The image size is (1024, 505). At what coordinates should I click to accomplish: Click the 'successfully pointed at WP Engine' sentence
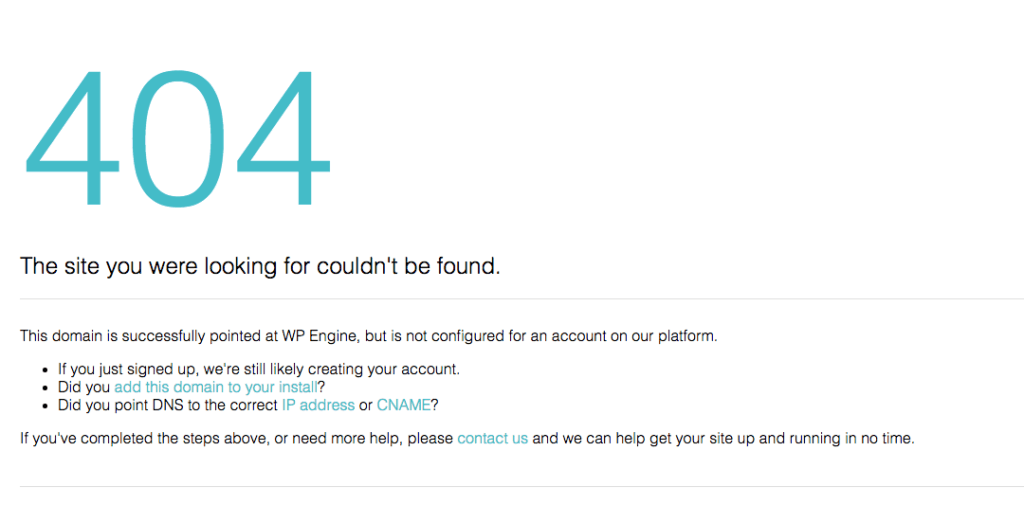click(x=369, y=336)
